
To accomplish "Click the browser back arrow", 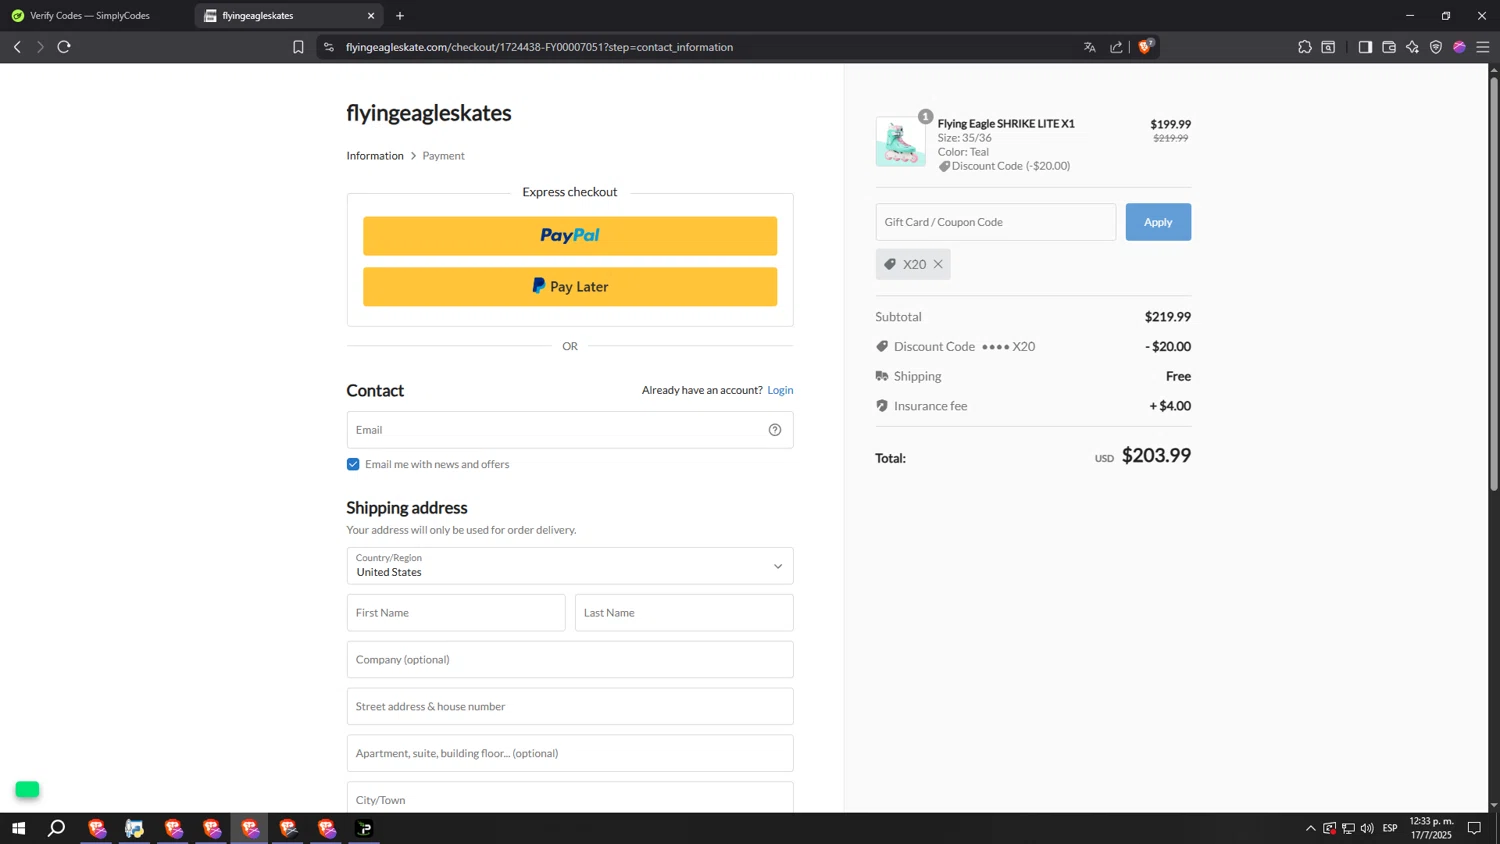I will (17, 47).
